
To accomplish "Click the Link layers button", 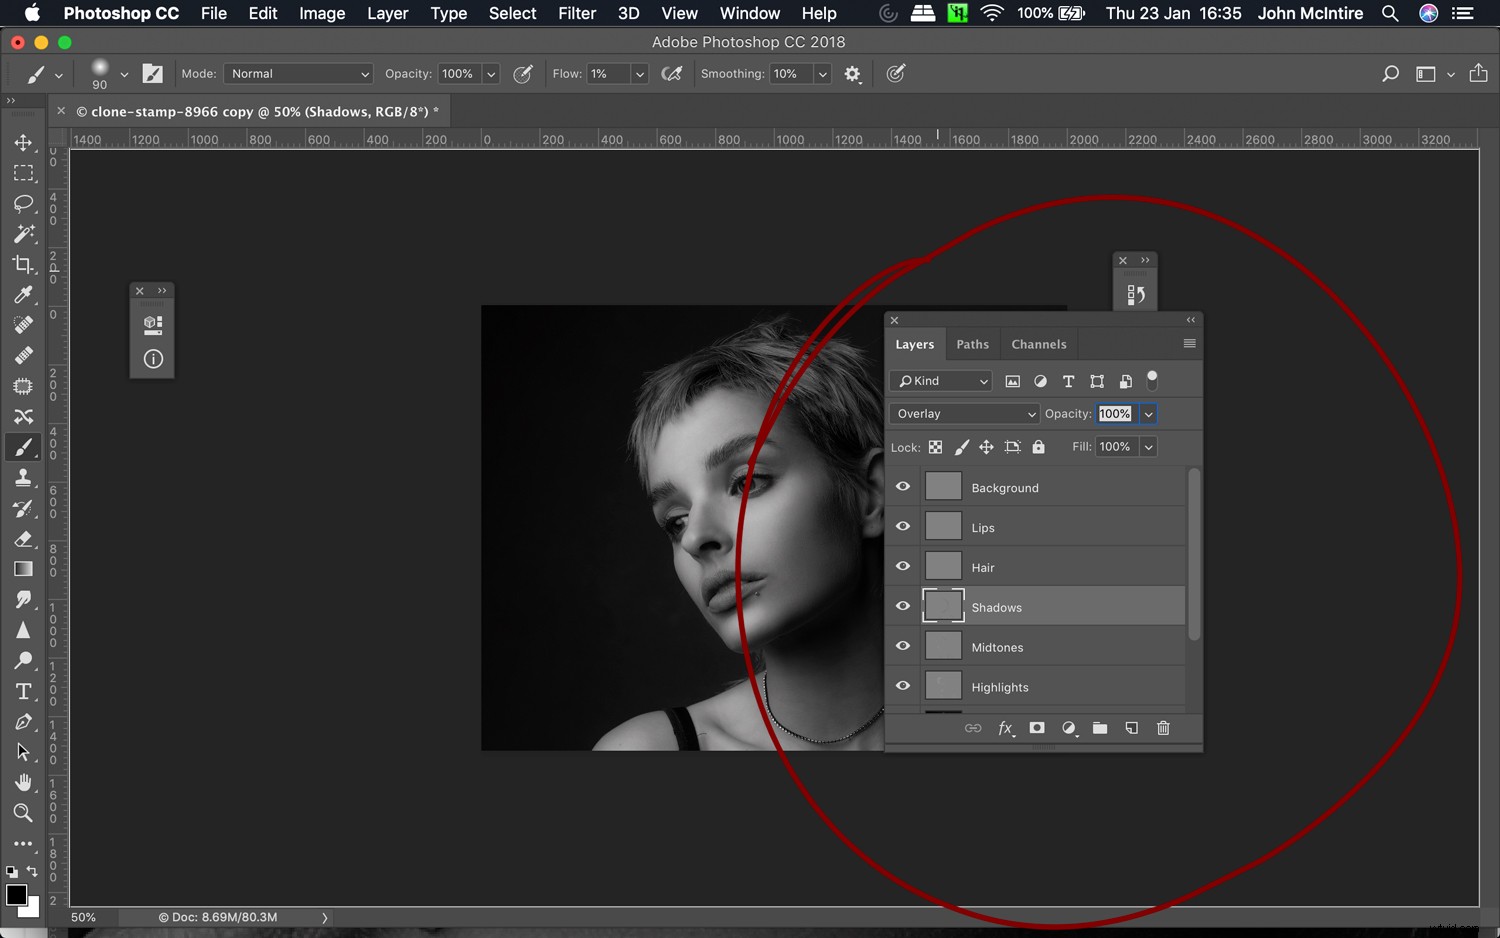I will click(972, 728).
